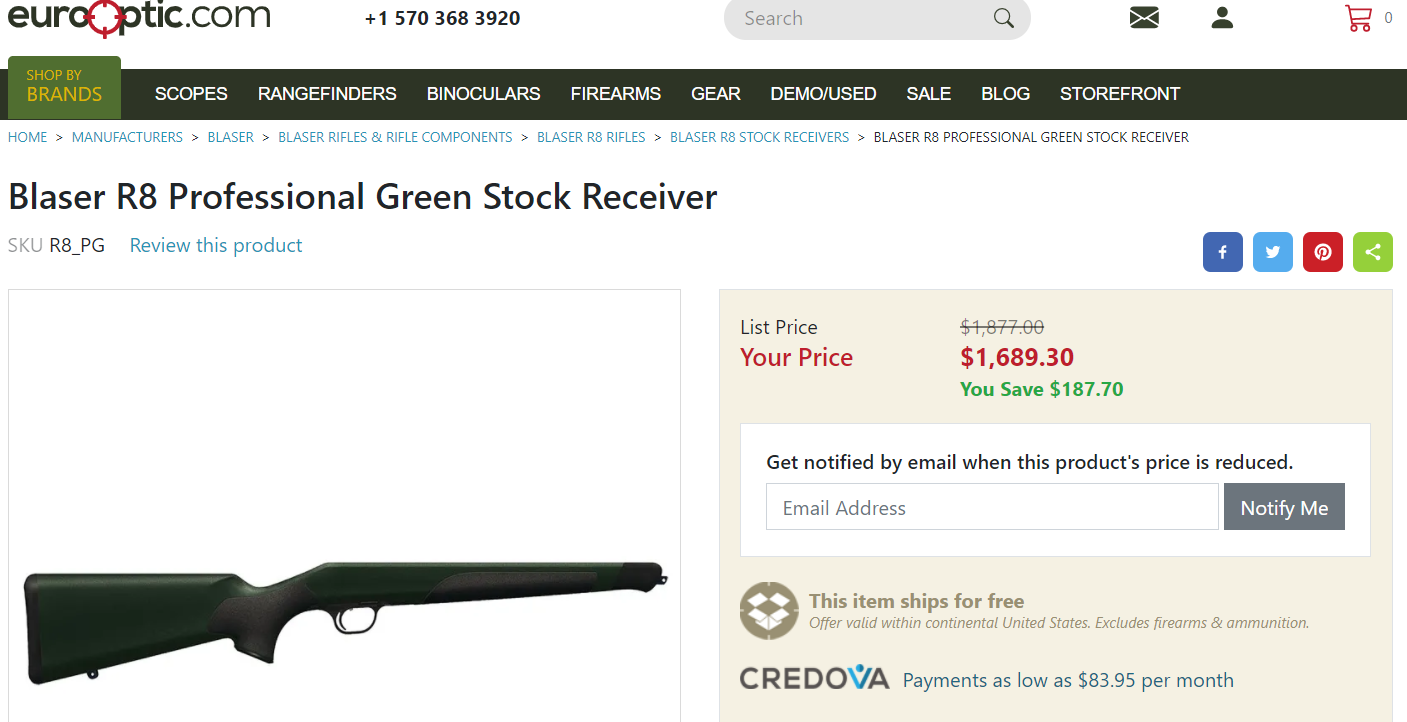Screen dimensions: 1407x722
Task: Share the product on Twitter
Action: click(x=1273, y=252)
